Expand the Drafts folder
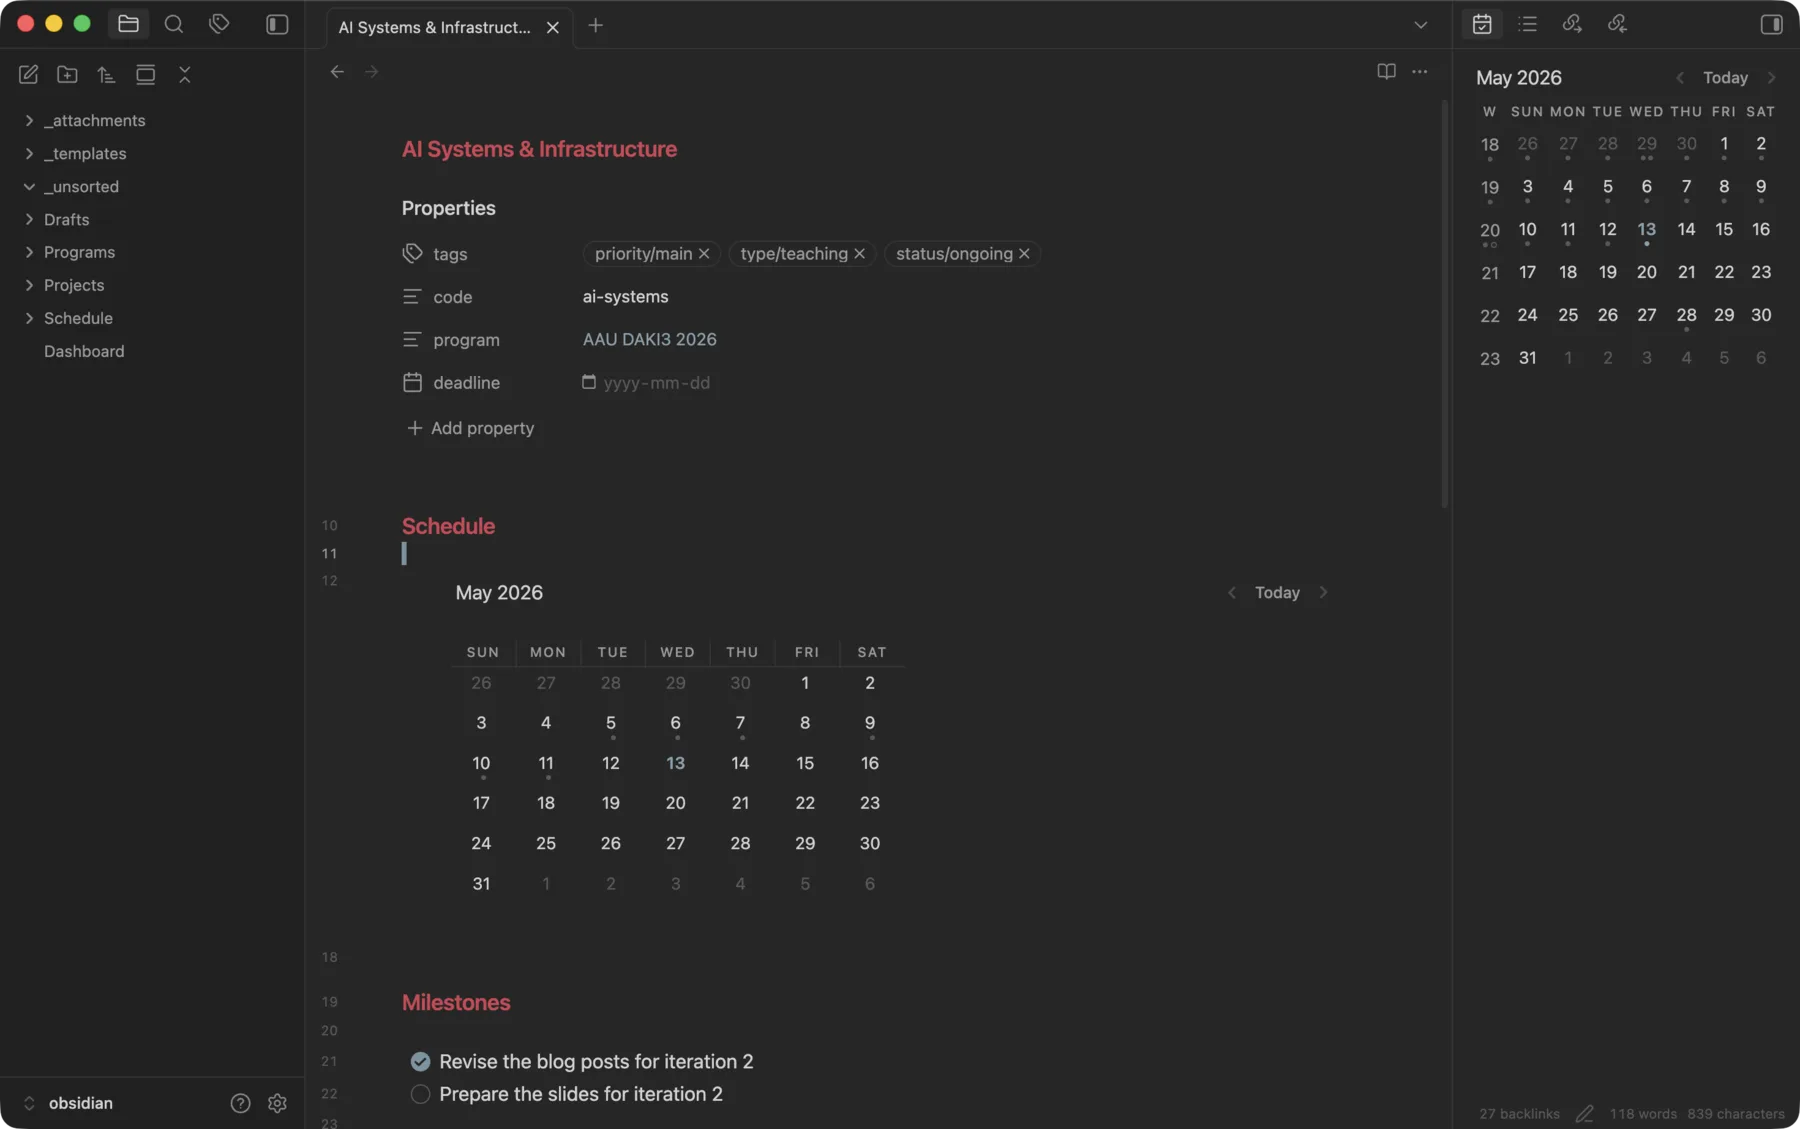Screen dimensions: 1800x1129 point(29,220)
